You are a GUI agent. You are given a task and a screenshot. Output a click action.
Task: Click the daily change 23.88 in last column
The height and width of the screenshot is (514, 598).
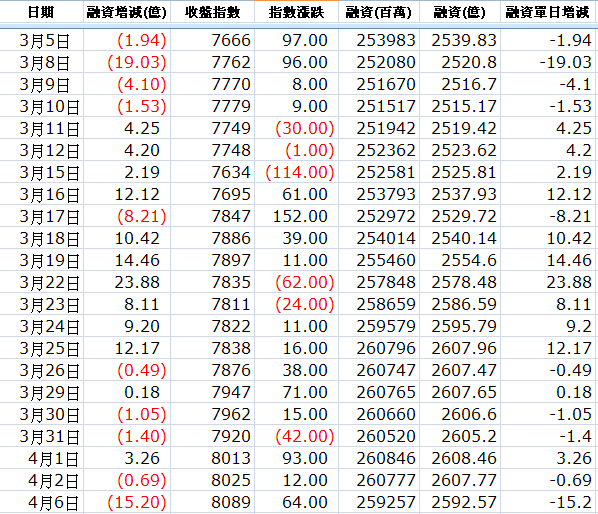[x=547, y=282]
